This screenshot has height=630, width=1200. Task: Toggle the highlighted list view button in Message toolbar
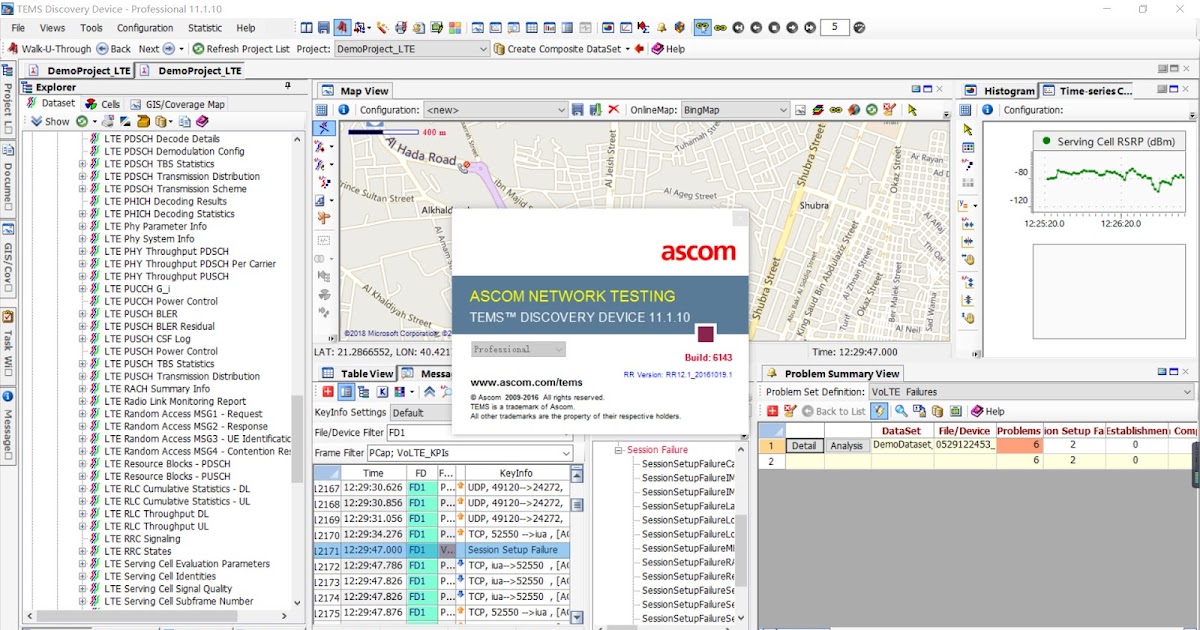pos(345,392)
